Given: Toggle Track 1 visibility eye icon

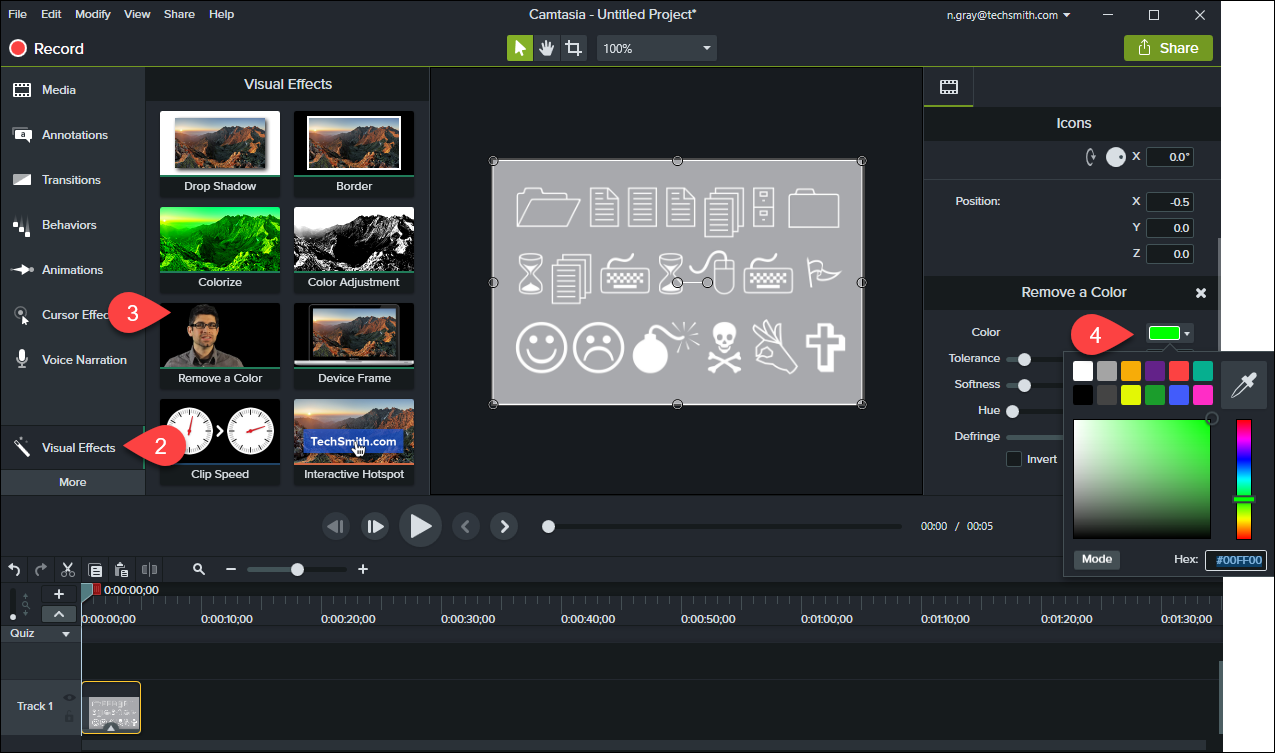Looking at the screenshot, I should tap(70, 697).
